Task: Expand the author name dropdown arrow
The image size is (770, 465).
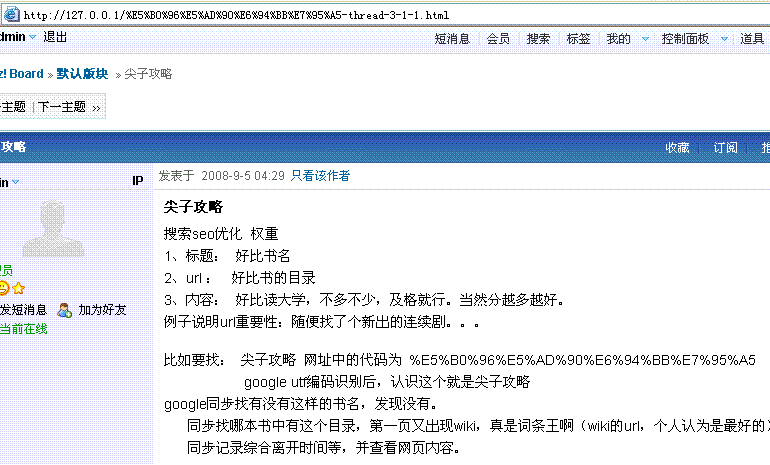Action: [x=16, y=182]
